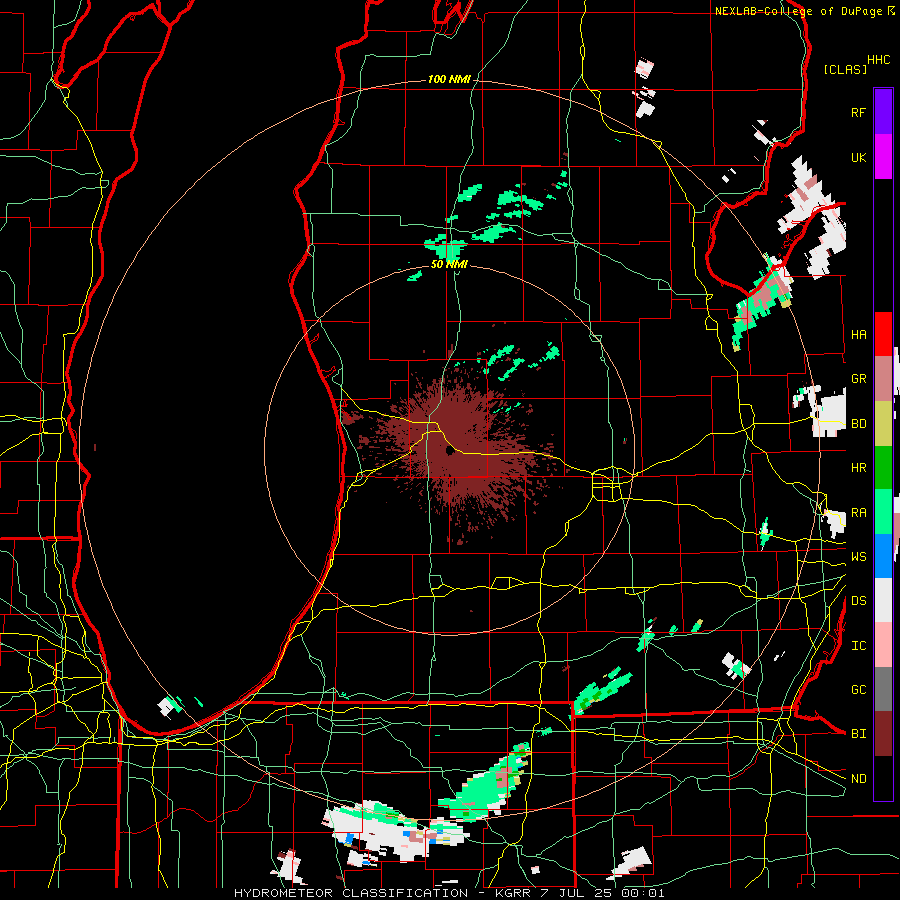Click the '[CLAS]' legend header text
The height and width of the screenshot is (900, 900).
845,69
